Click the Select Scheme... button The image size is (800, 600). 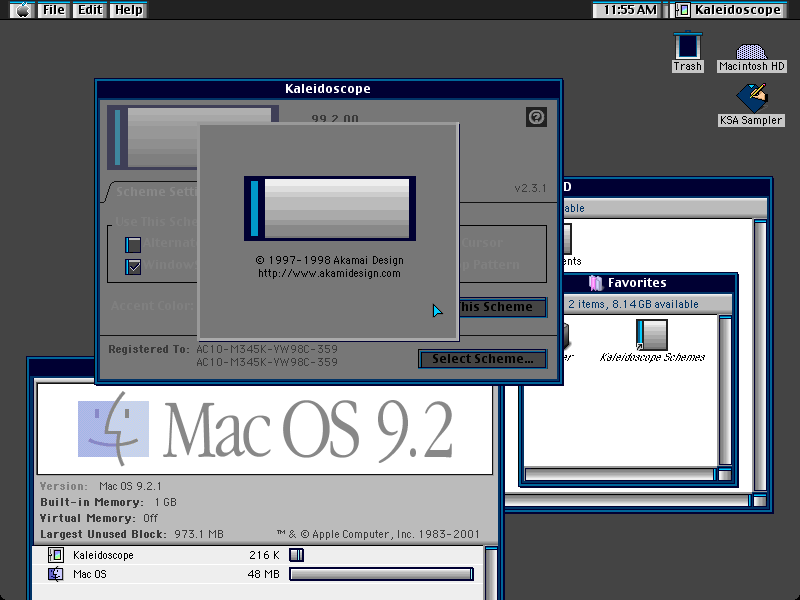click(482, 359)
